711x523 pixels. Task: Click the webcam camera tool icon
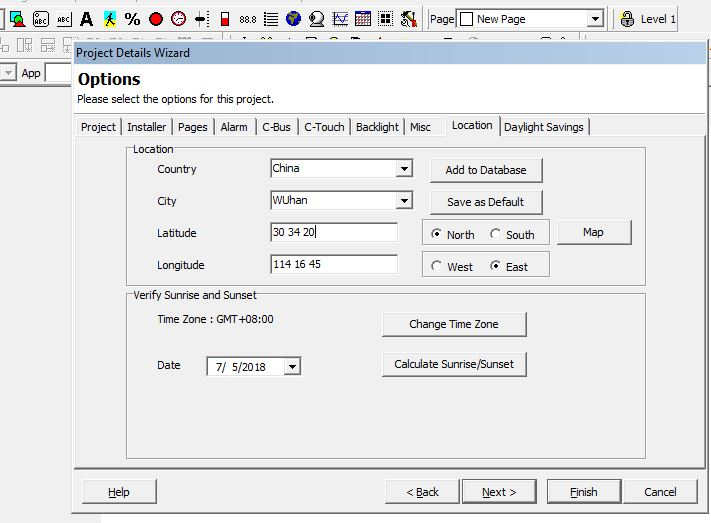click(x=317, y=19)
